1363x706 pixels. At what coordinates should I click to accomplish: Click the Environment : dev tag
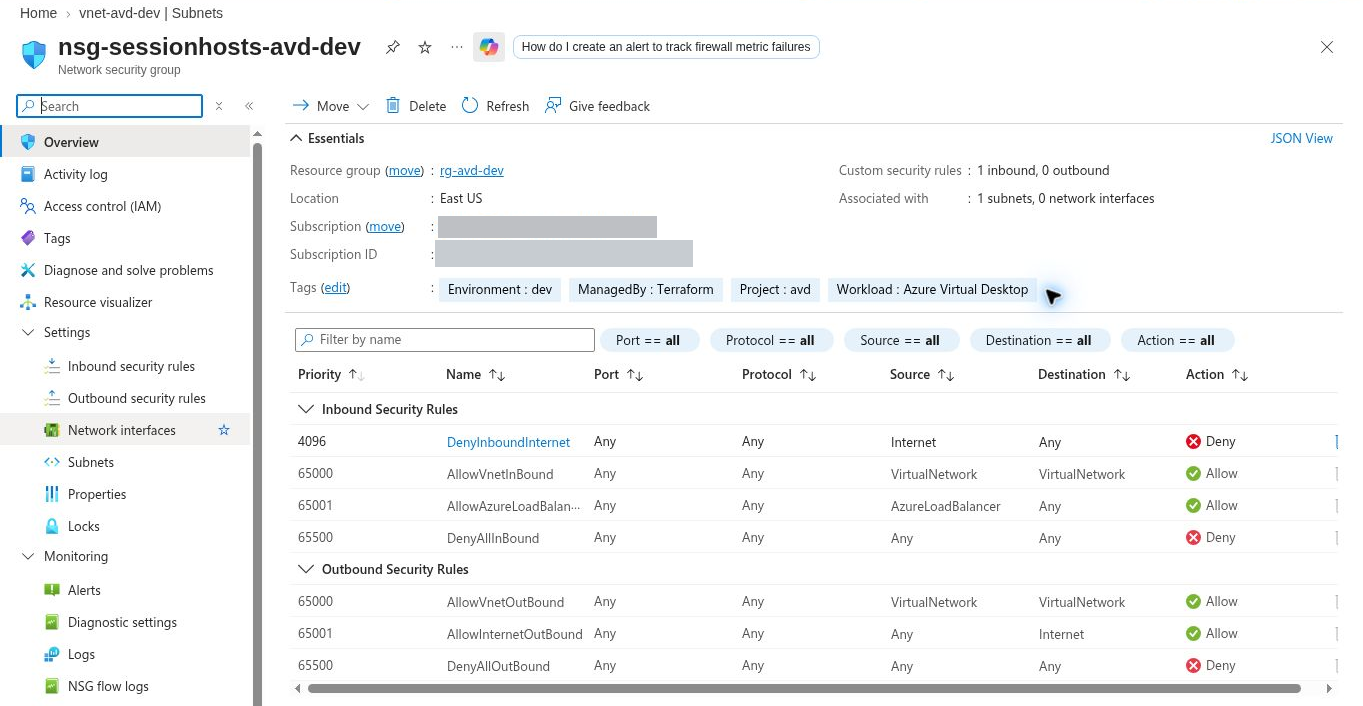point(500,289)
